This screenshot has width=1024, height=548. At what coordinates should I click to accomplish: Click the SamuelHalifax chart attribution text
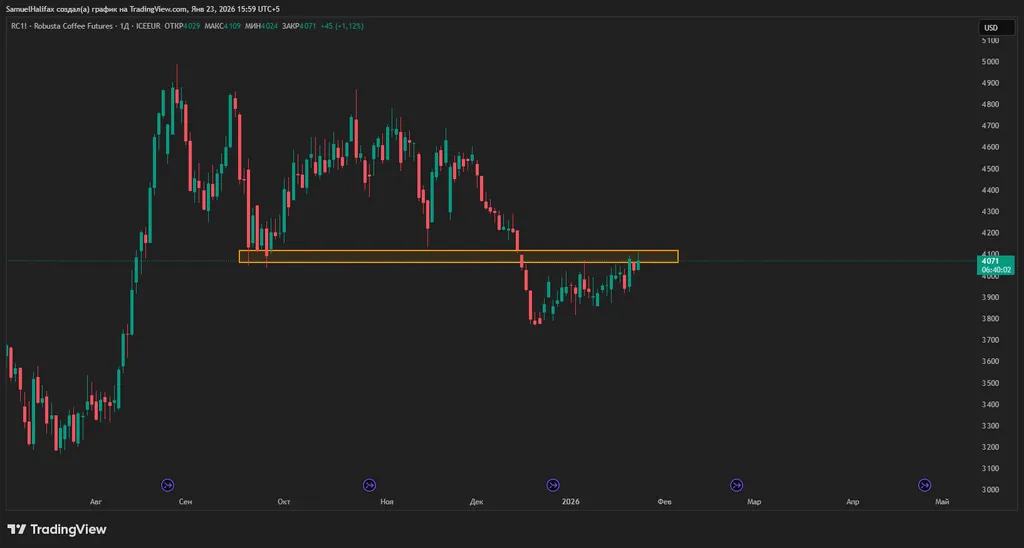point(143,8)
